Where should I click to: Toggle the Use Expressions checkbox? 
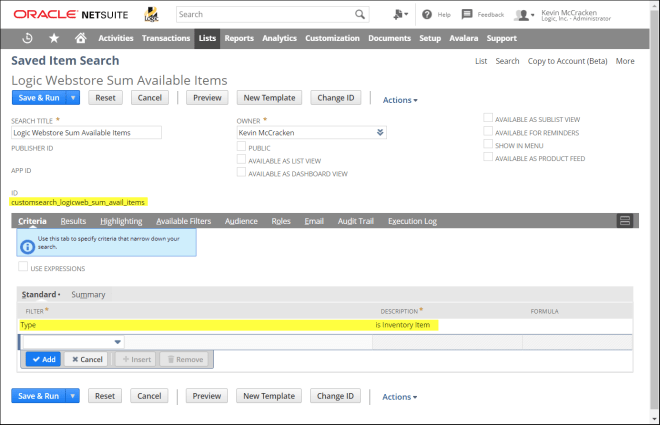[x=23, y=266]
